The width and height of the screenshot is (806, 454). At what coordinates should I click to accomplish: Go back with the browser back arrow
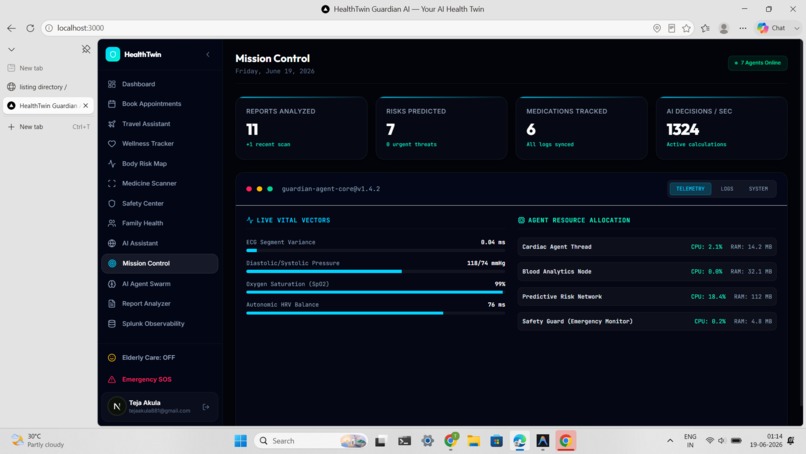tap(11, 28)
